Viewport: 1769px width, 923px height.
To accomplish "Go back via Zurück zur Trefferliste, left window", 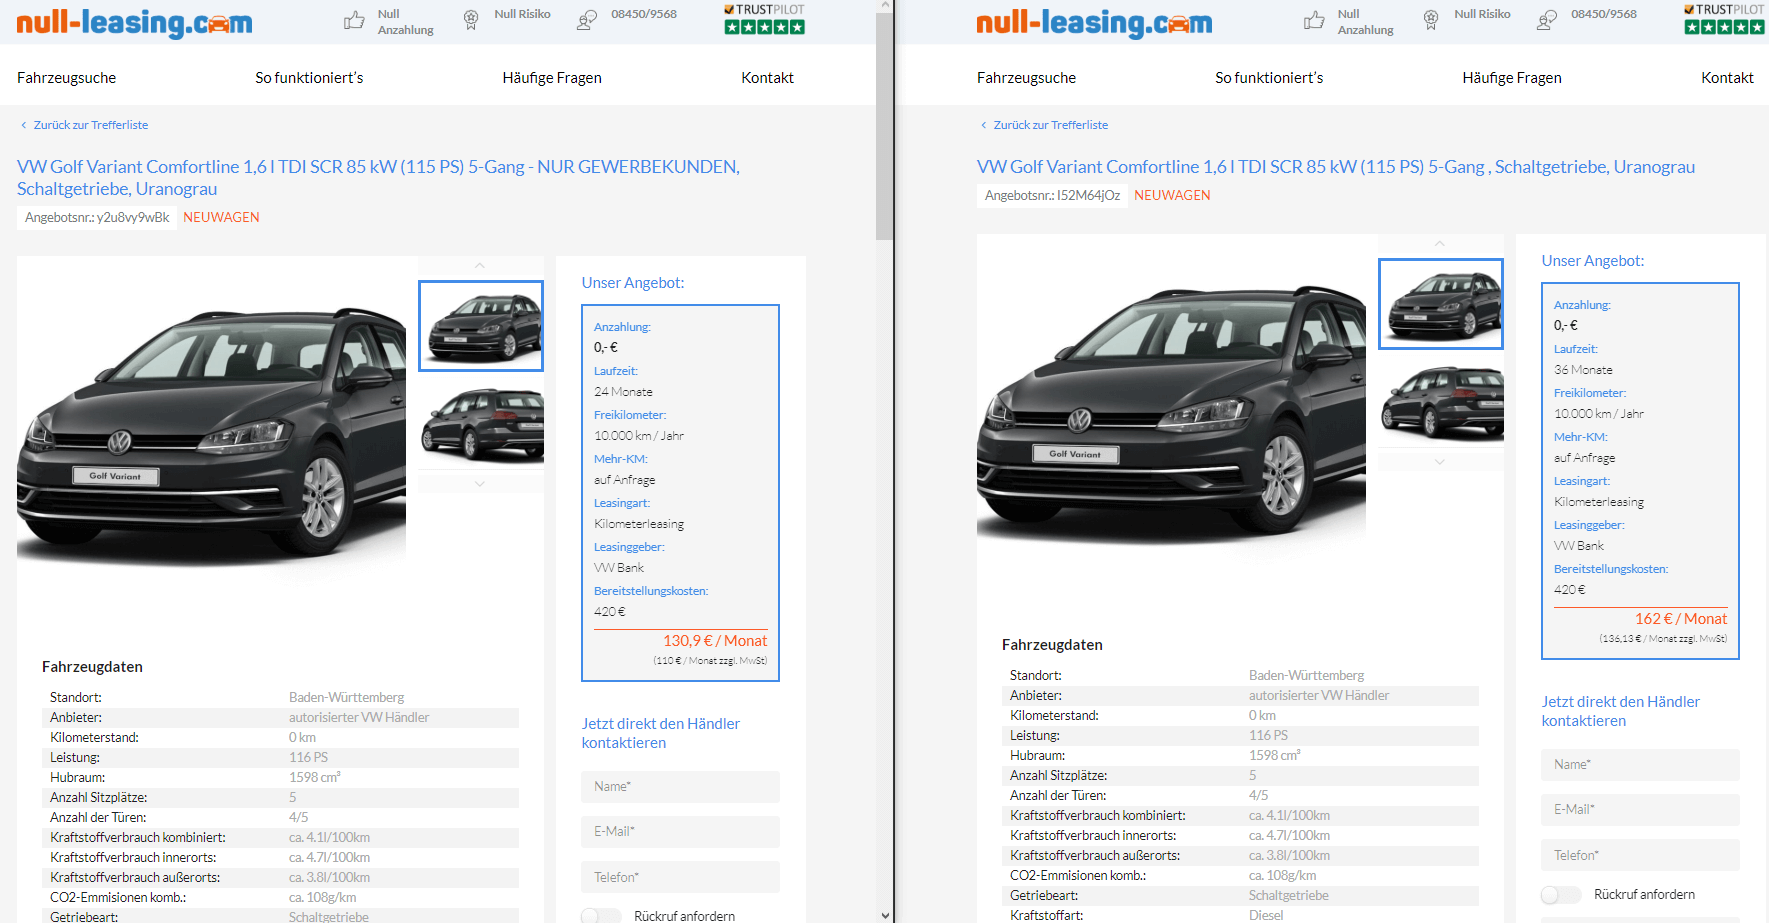I will point(91,125).
